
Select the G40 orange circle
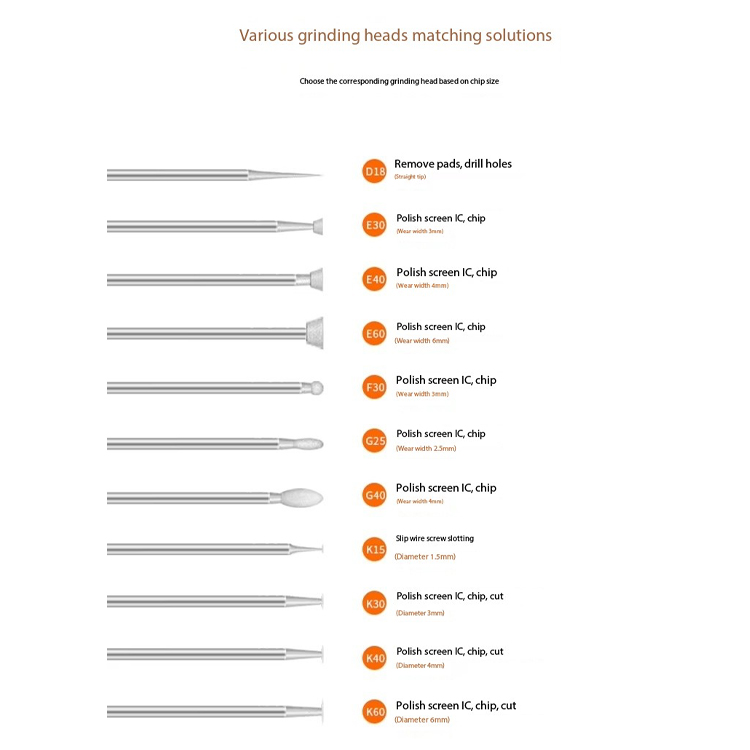tap(375, 495)
